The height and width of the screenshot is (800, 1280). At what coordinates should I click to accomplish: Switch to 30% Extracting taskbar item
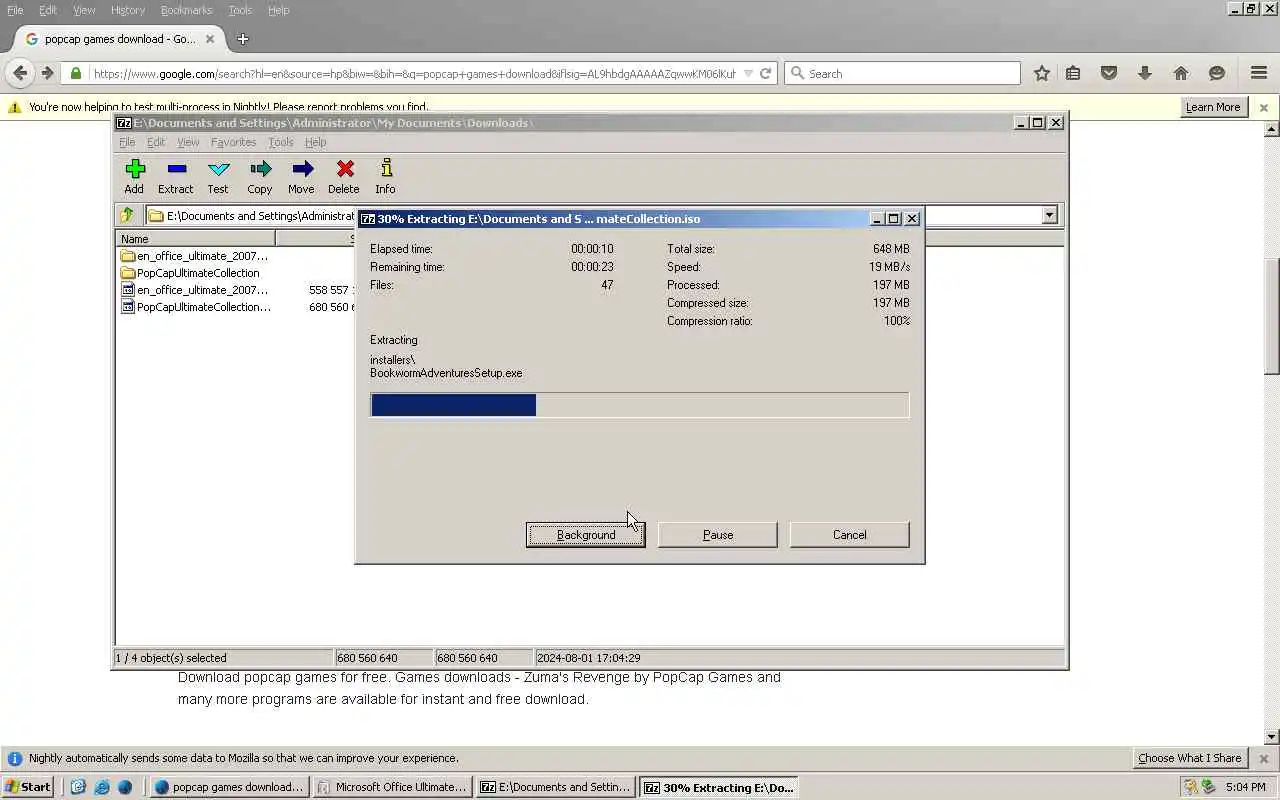click(x=719, y=787)
